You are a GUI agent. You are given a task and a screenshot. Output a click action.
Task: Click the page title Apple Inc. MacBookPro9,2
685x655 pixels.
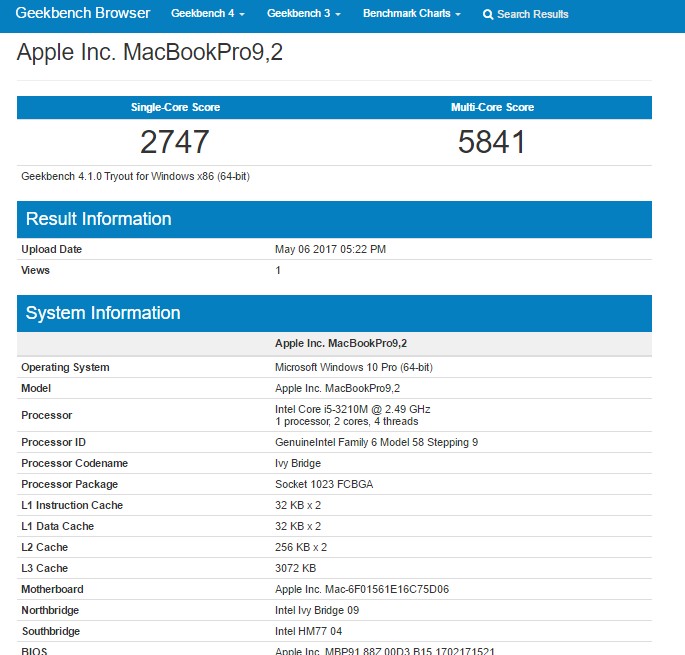(x=150, y=52)
